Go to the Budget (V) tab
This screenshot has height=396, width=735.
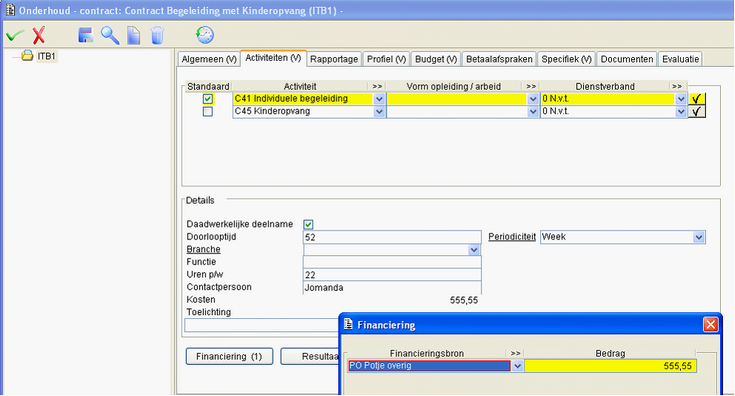436,59
